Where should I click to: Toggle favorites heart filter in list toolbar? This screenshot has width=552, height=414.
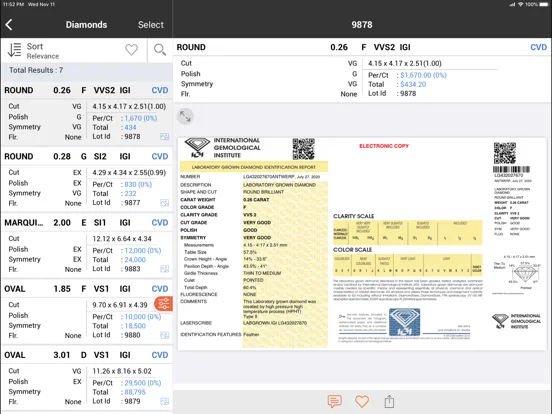[132, 50]
